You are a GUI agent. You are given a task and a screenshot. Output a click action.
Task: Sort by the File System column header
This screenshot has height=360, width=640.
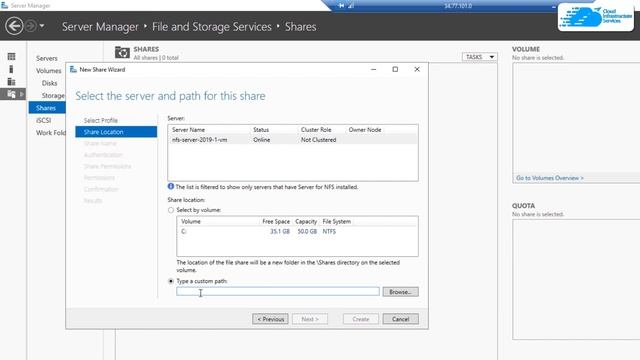336,221
